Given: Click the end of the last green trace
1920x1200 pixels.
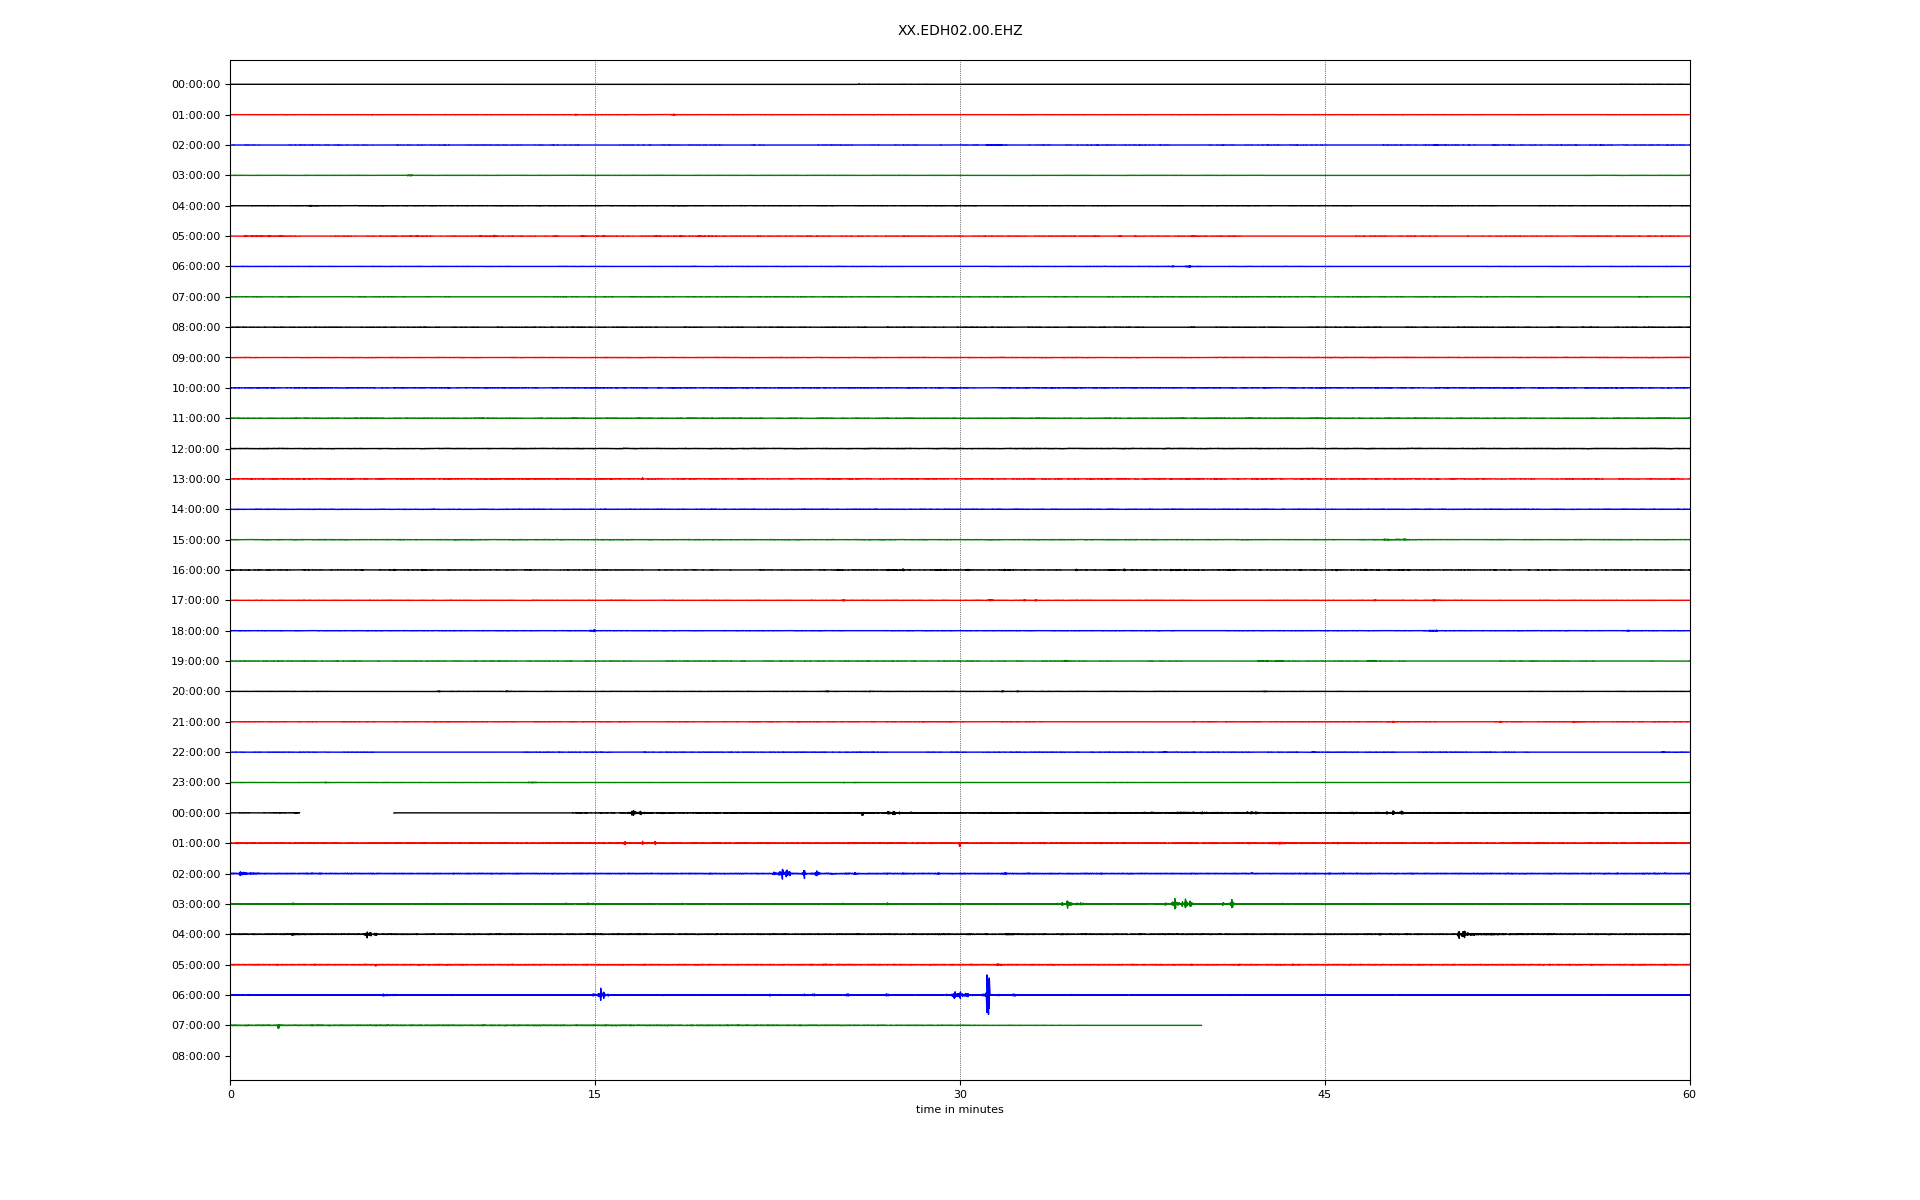Looking at the screenshot, I should [x=1200, y=1025].
